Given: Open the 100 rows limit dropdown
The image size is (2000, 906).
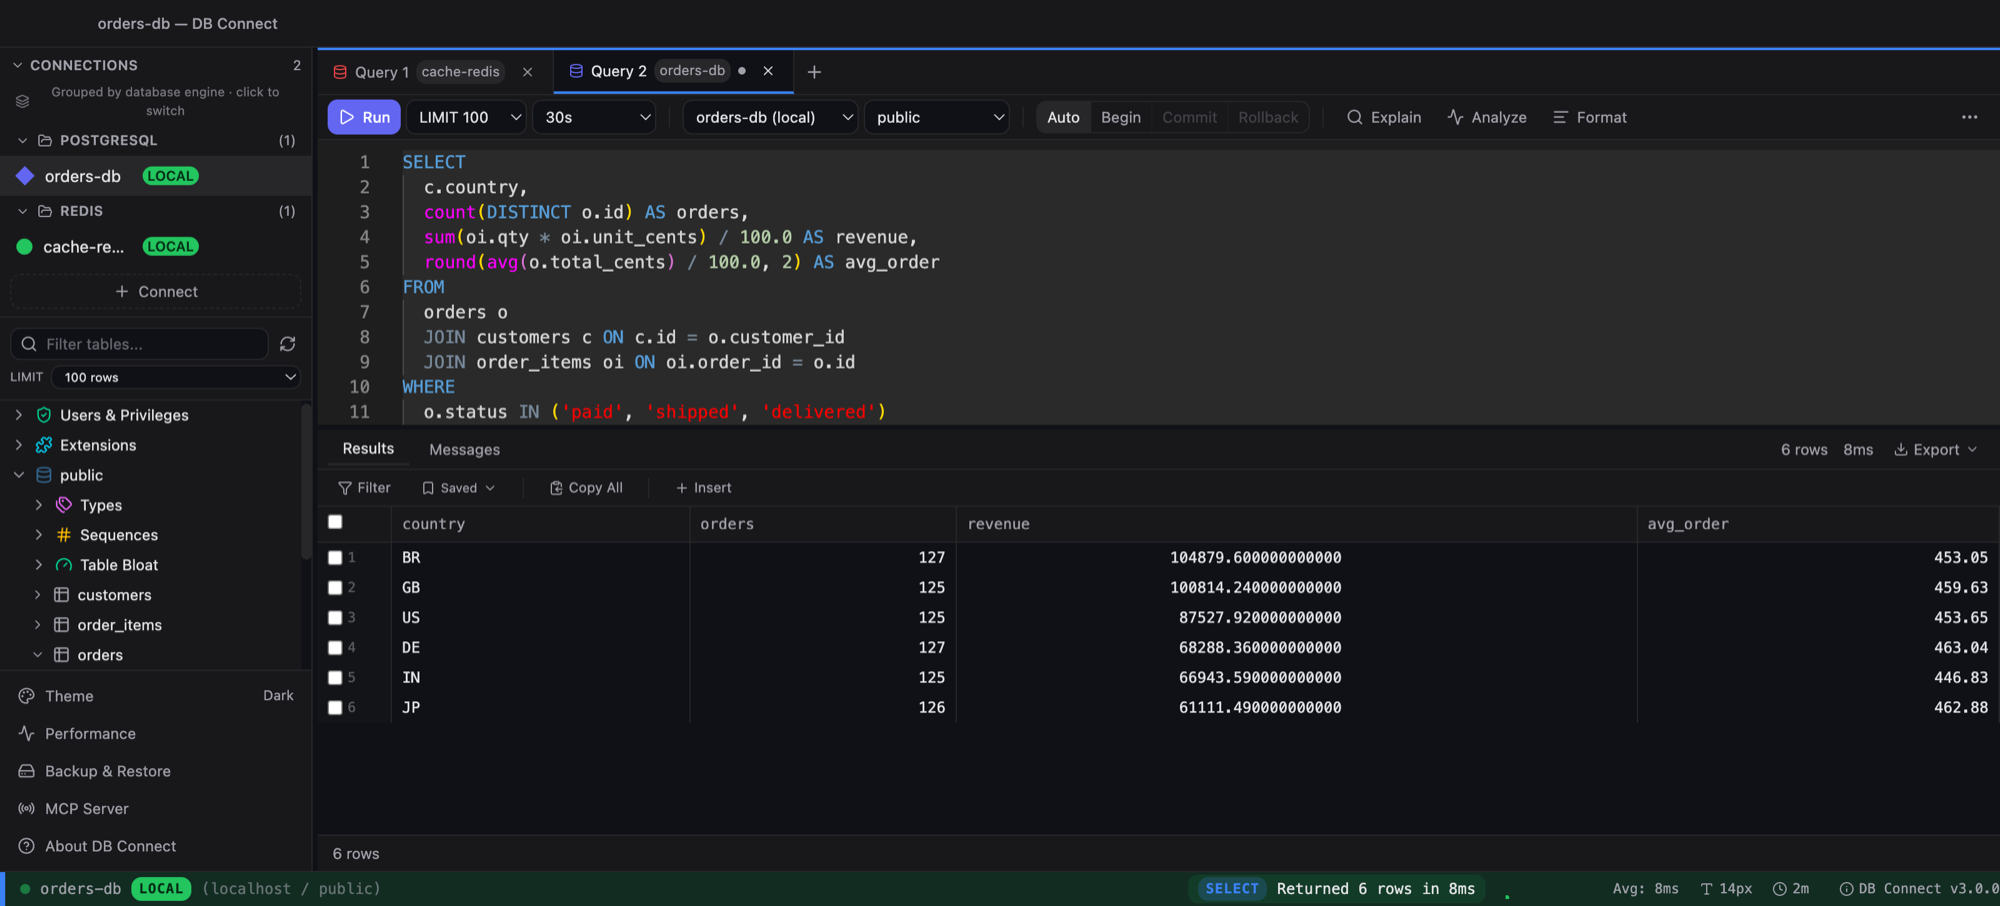Looking at the screenshot, I should pyautogui.click(x=176, y=377).
